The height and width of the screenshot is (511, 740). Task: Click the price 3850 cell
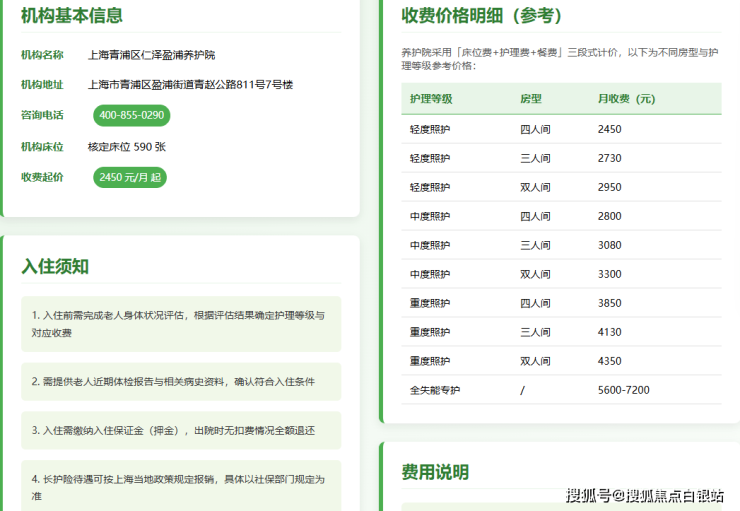pos(610,303)
